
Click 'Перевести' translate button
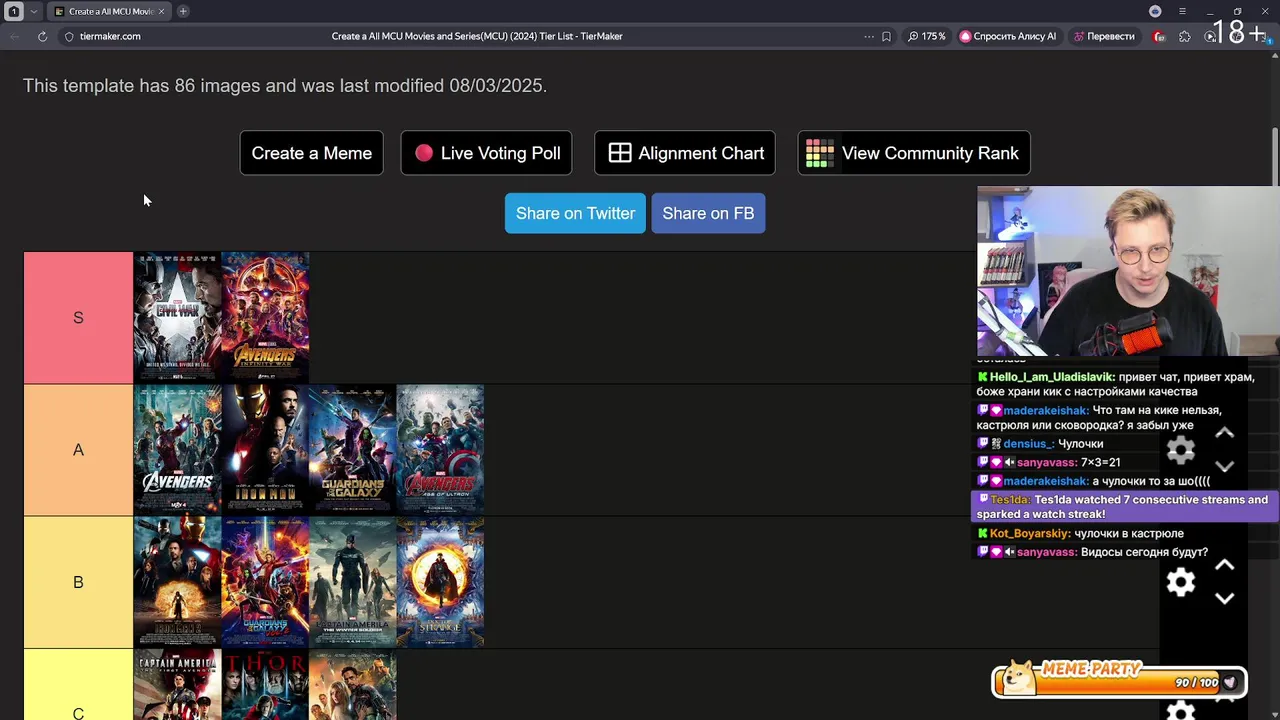[1105, 36]
